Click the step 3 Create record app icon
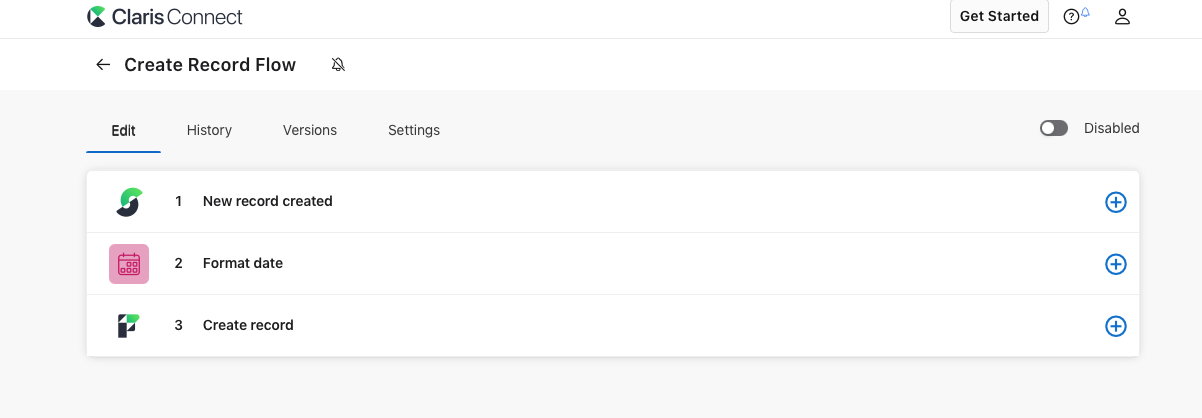The height and width of the screenshot is (418, 1202). 128,326
